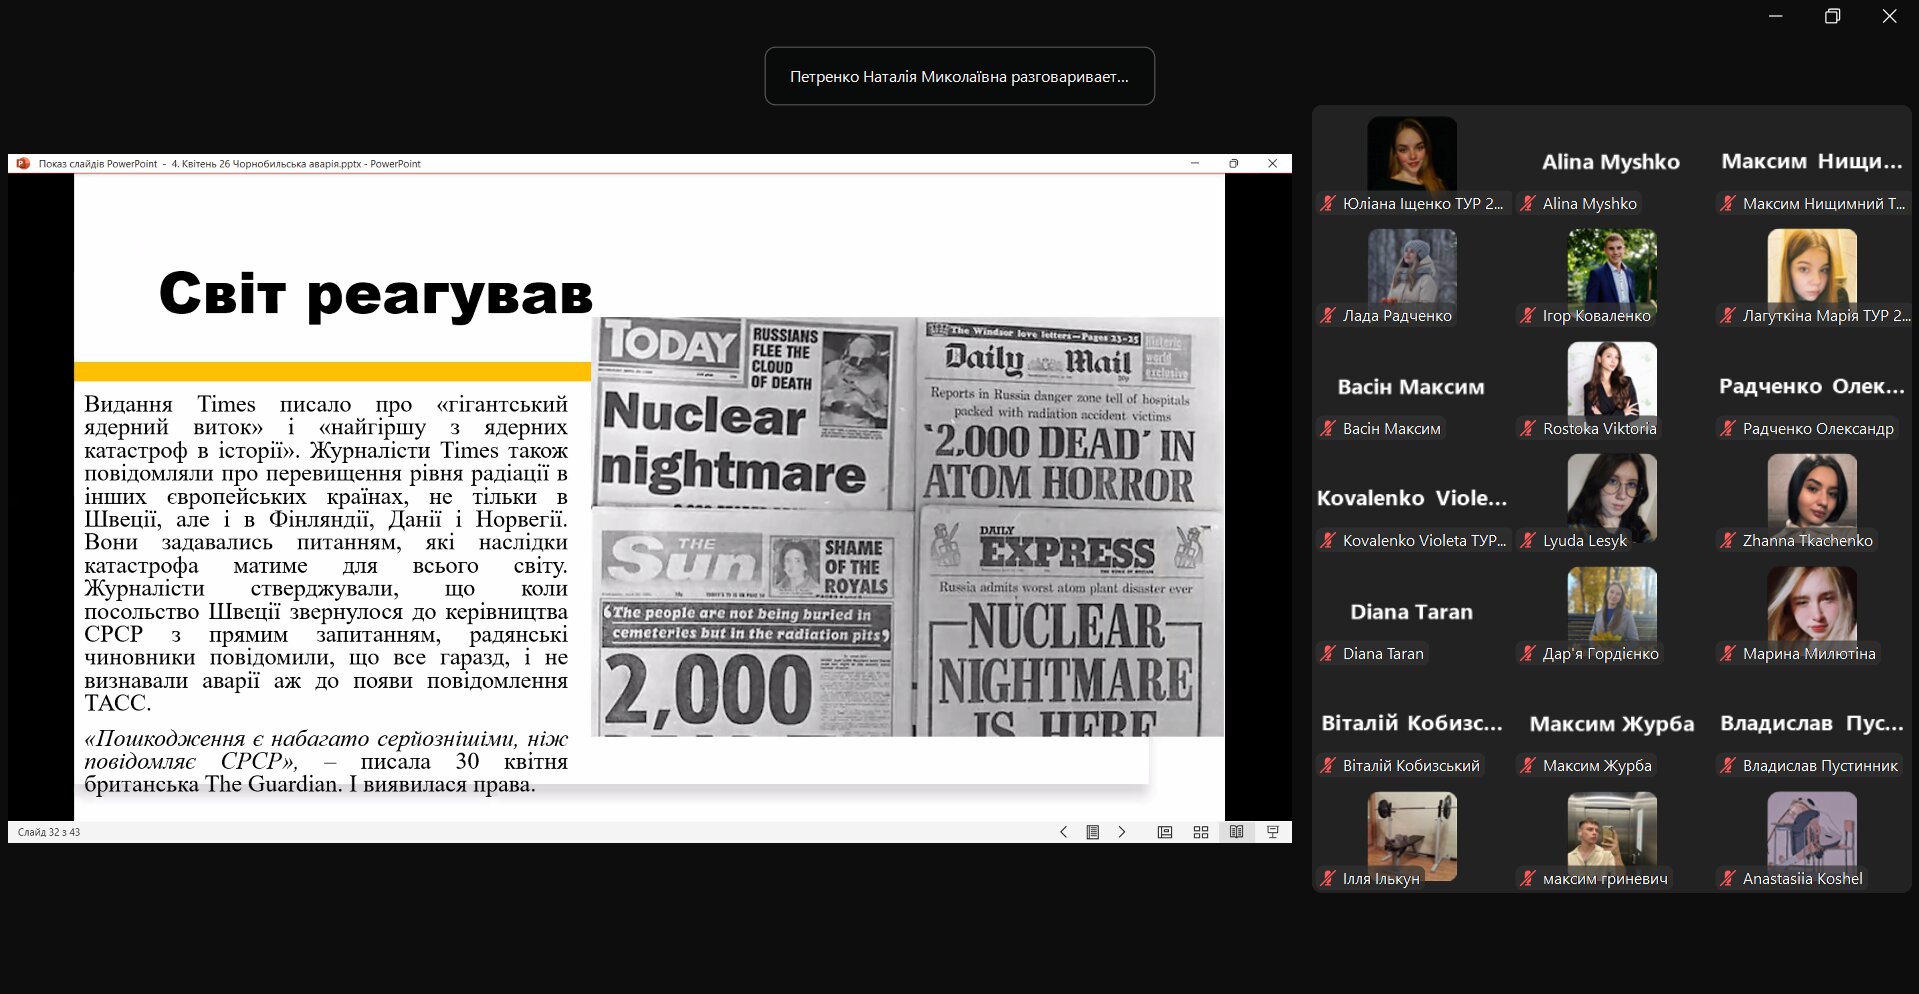
Task: Click muted mic icon for Максим Нищимний
Action: [1728, 203]
